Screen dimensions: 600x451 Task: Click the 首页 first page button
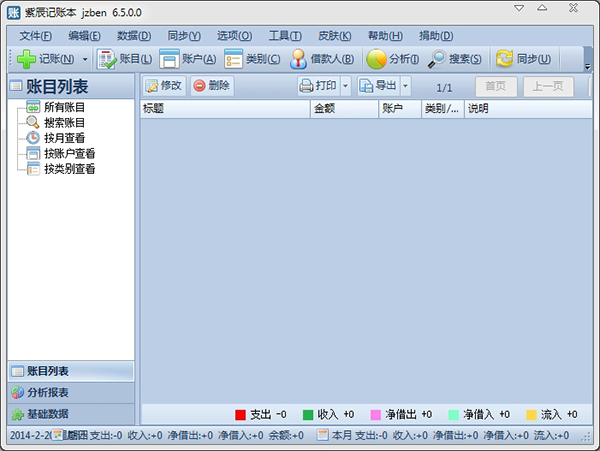point(496,86)
